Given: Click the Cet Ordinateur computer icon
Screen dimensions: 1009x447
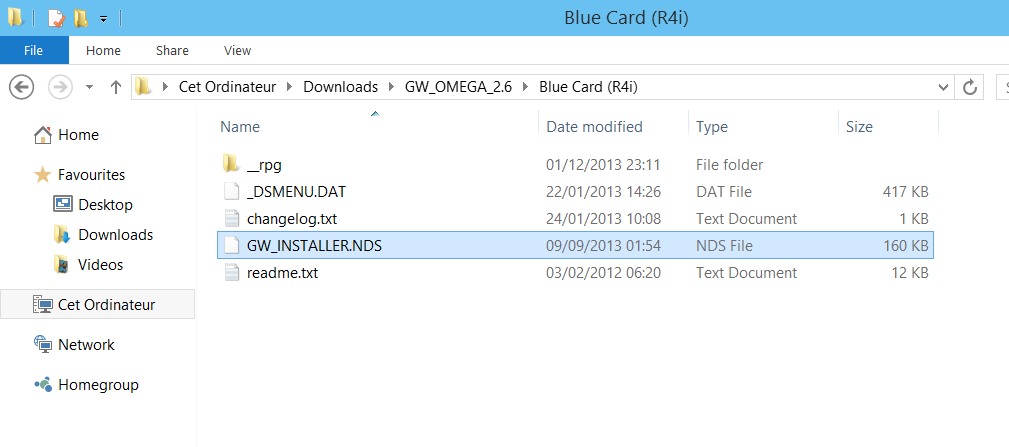Looking at the screenshot, I should 42,305.
